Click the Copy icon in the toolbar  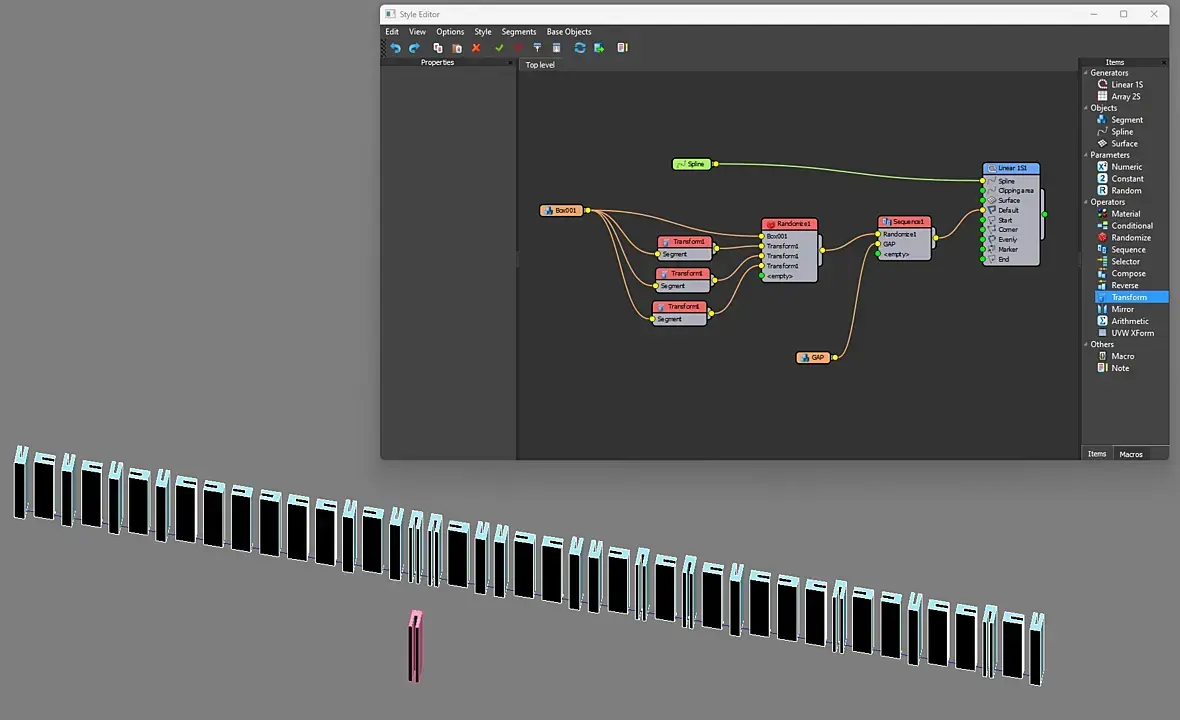pyautogui.click(x=437, y=47)
